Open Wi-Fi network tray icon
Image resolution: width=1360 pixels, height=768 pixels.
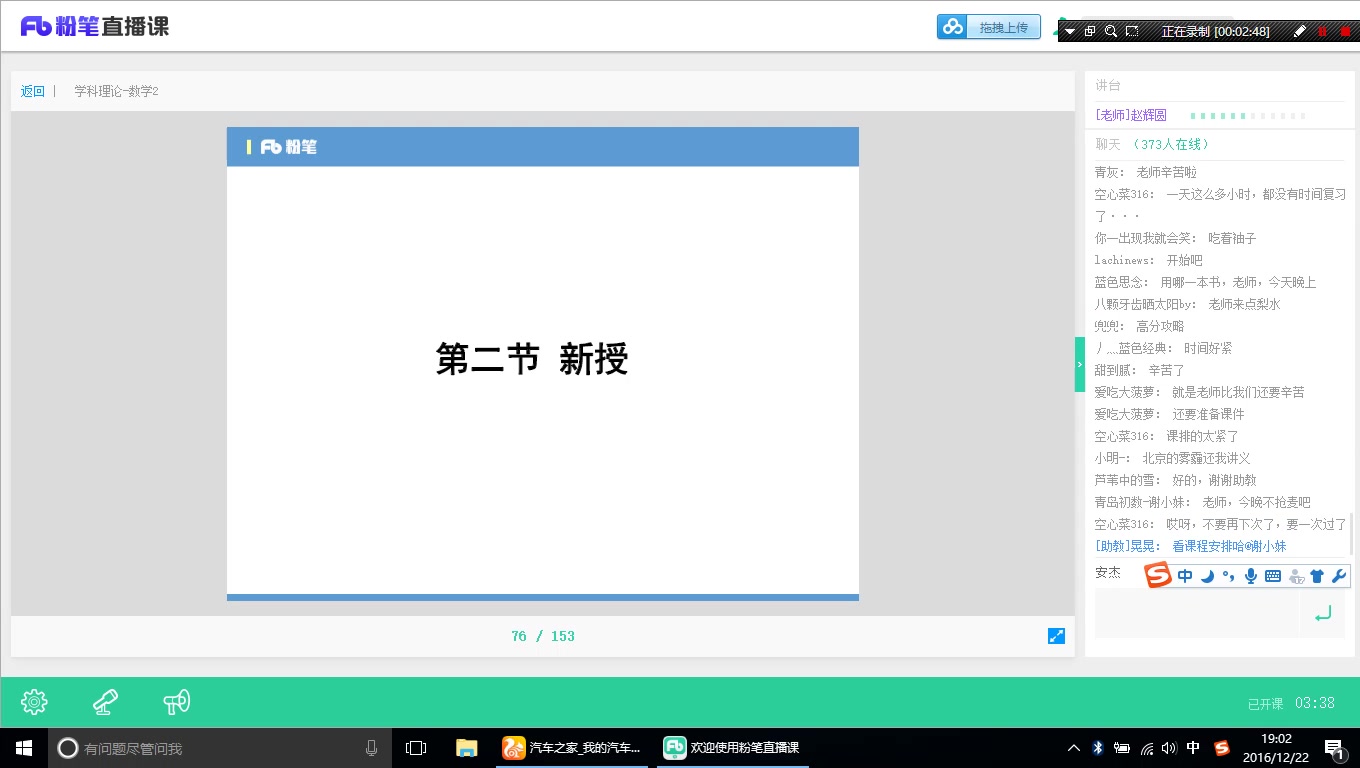coord(1146,748)
